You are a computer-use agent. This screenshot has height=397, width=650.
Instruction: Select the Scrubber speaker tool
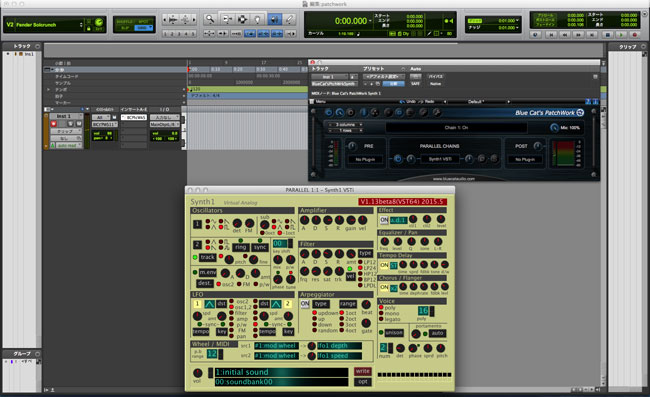(274, 19)
